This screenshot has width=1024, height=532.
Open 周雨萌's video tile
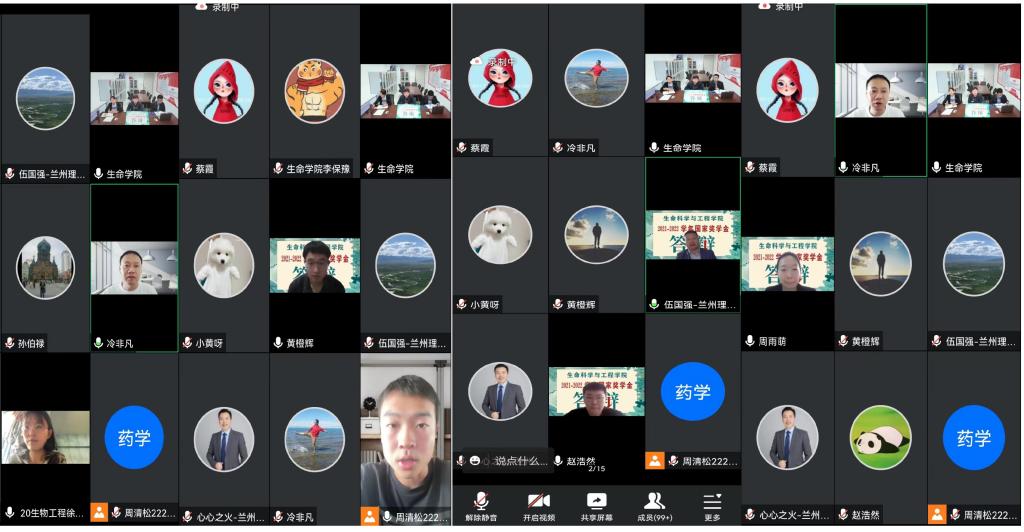pyautogui.click(x=787, y=265)
